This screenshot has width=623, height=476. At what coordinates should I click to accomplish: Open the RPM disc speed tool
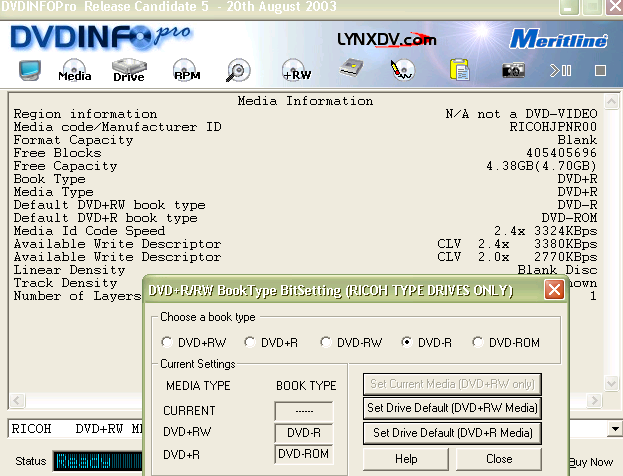[x=186, y=70]
